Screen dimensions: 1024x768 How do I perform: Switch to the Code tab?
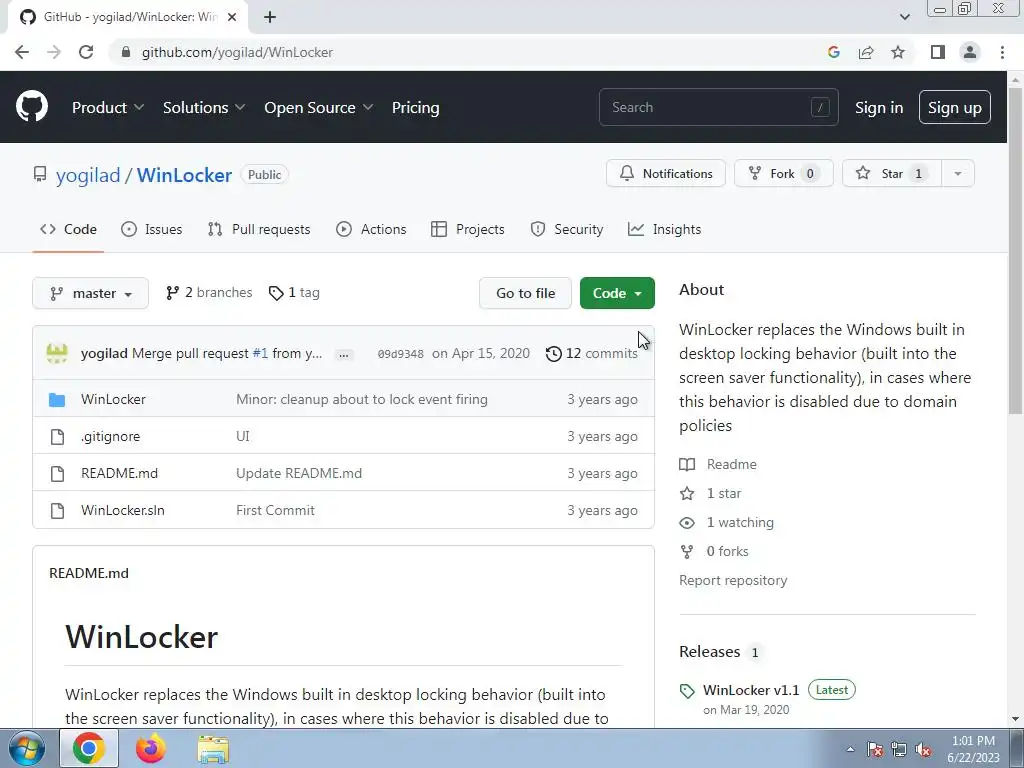click(x=68, y=229)
